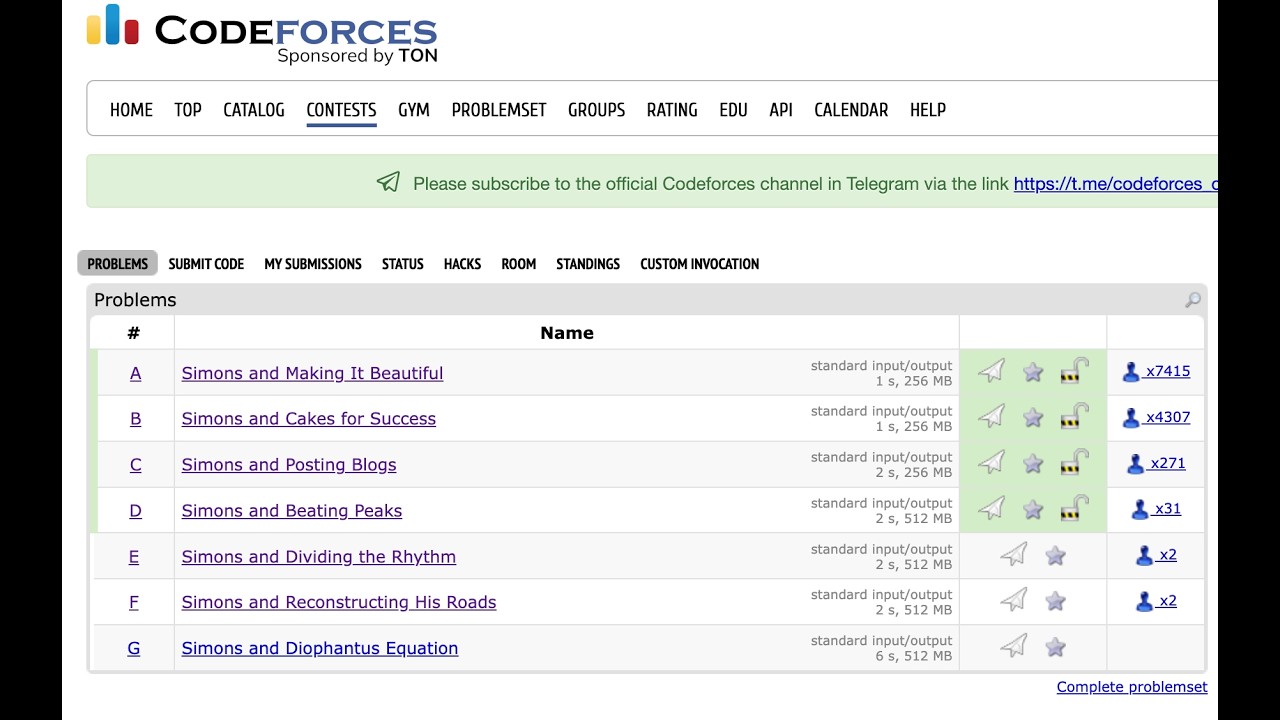Star problem F Reconstructing His Roads
1280x720 pixels.
coord(1055,601)
